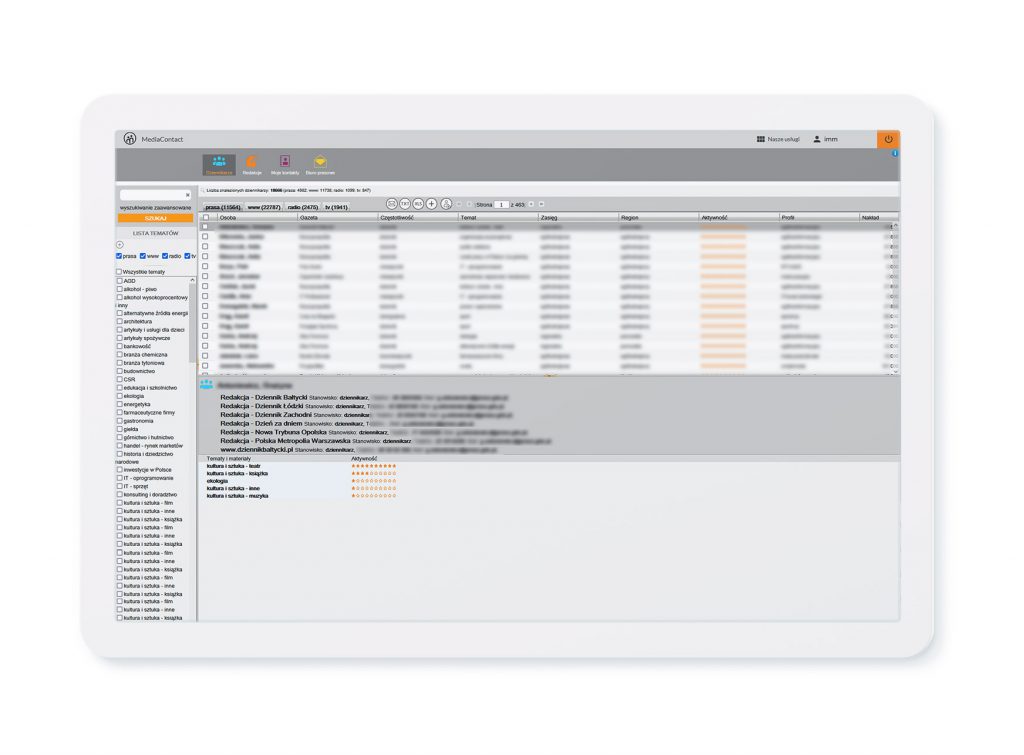Screen dimensions: 1024x755
Task: Click the blue info icon
Action: tap(895, 153)
